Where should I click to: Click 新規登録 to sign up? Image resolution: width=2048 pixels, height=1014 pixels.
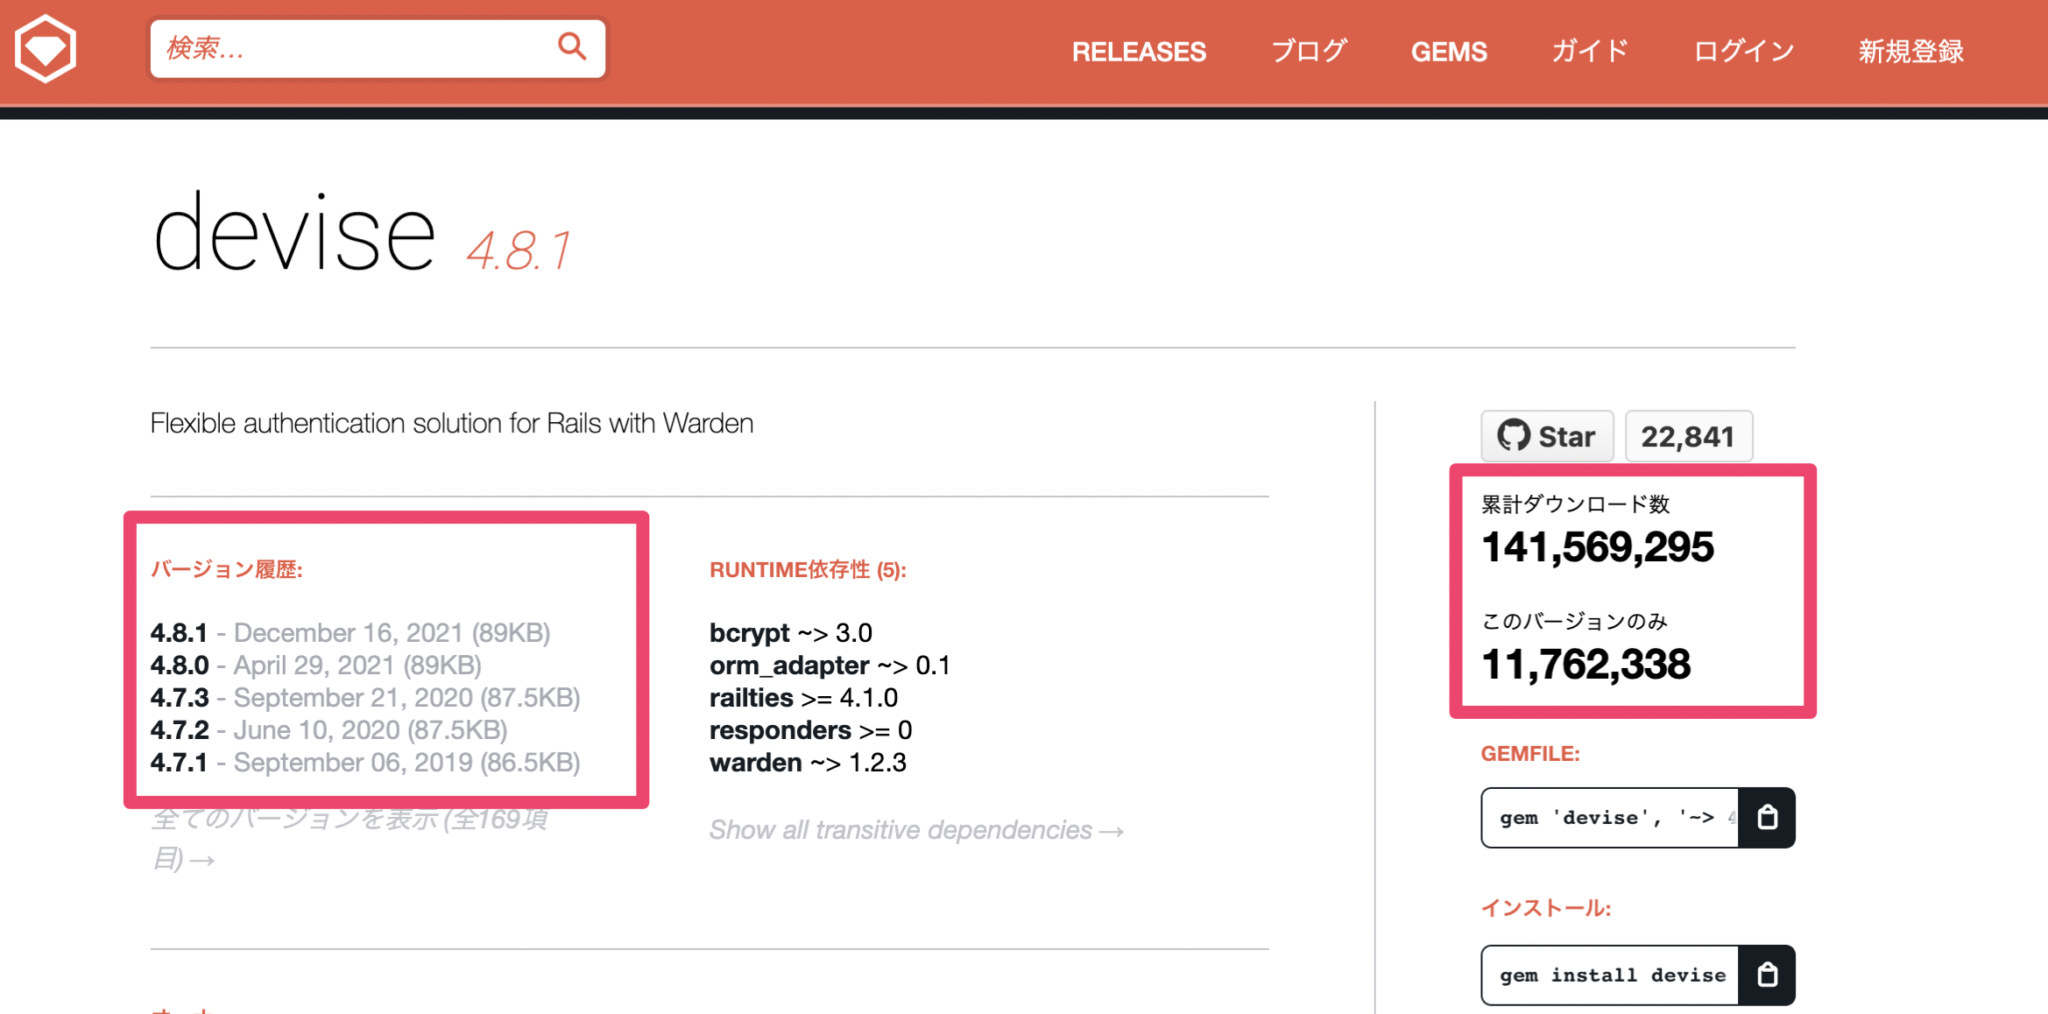pyautogui.click(x=1911, y=52)
